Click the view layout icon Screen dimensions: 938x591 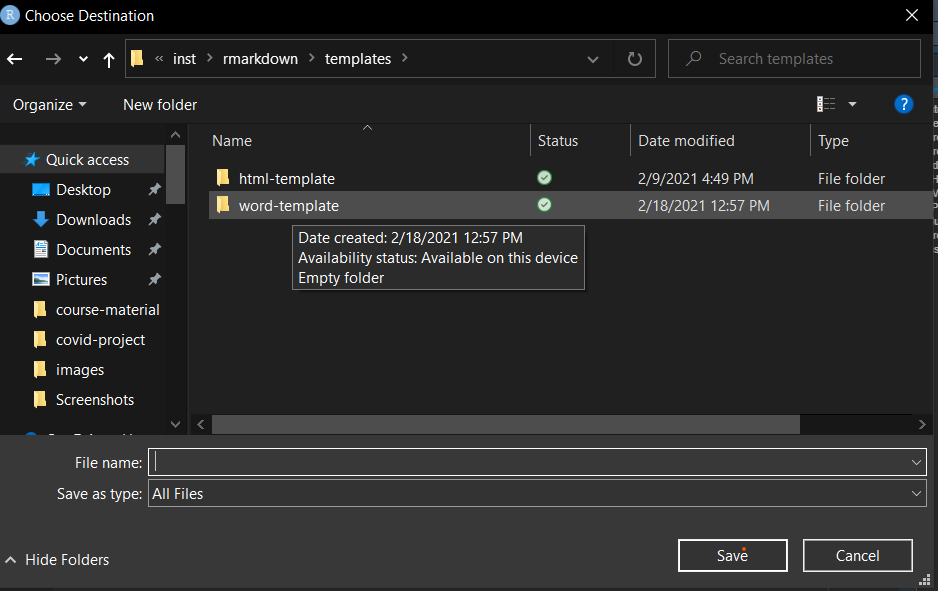(826, 104)
